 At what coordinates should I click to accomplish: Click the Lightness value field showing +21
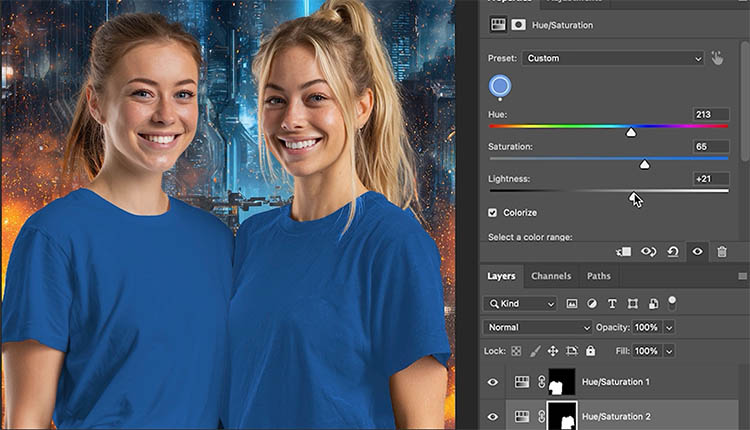(x=711, y=179)
